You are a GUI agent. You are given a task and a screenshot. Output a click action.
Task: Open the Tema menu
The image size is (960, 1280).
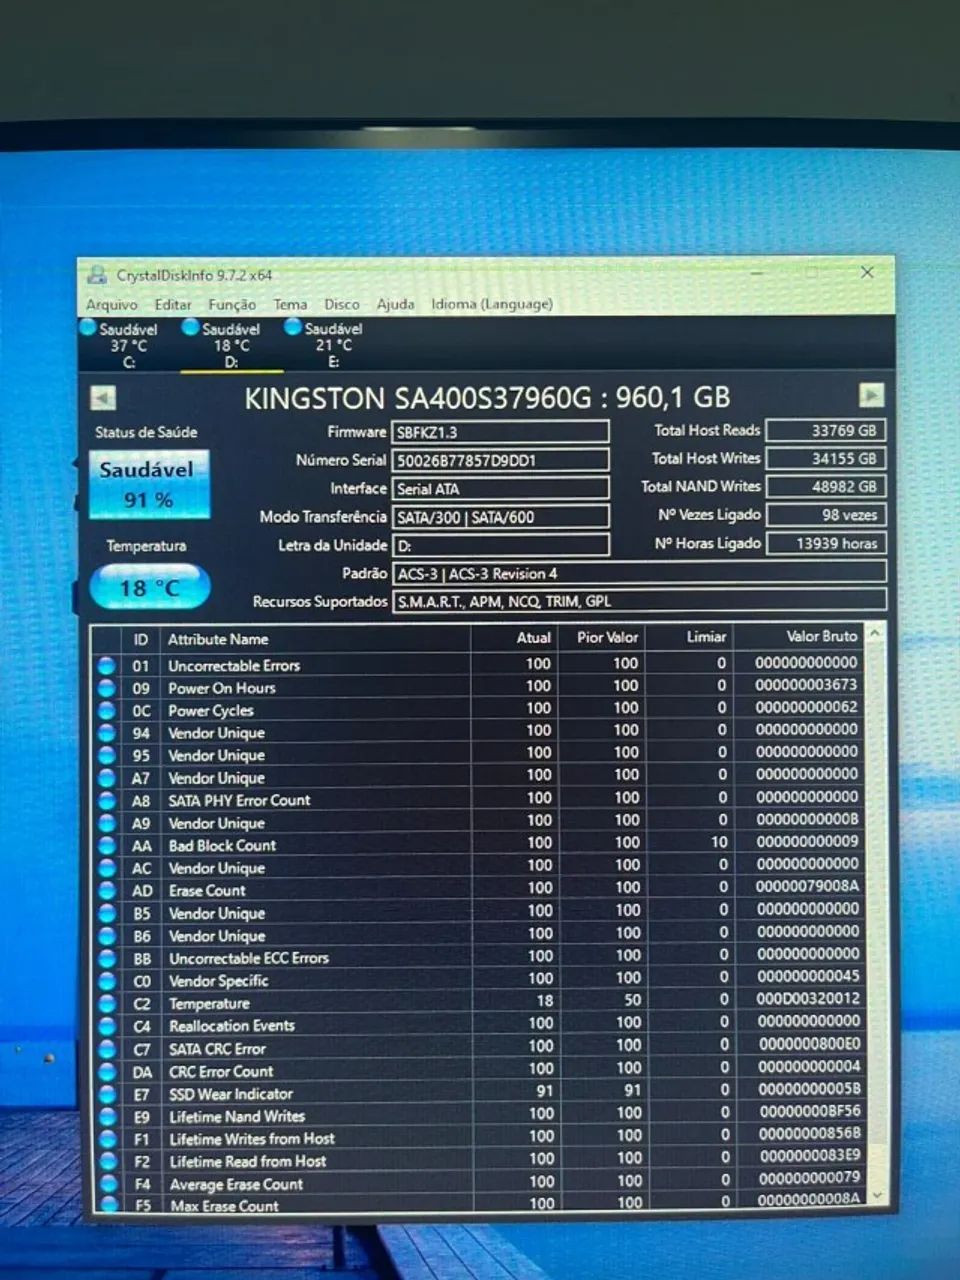[x=290, y=304]
